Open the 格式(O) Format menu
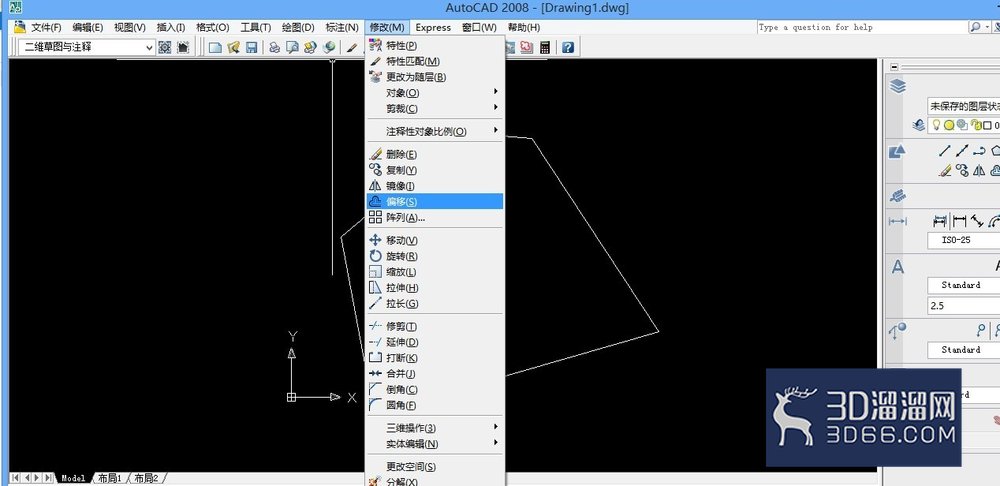This screenshot has height=486, width=1000. tap(212, 27)
